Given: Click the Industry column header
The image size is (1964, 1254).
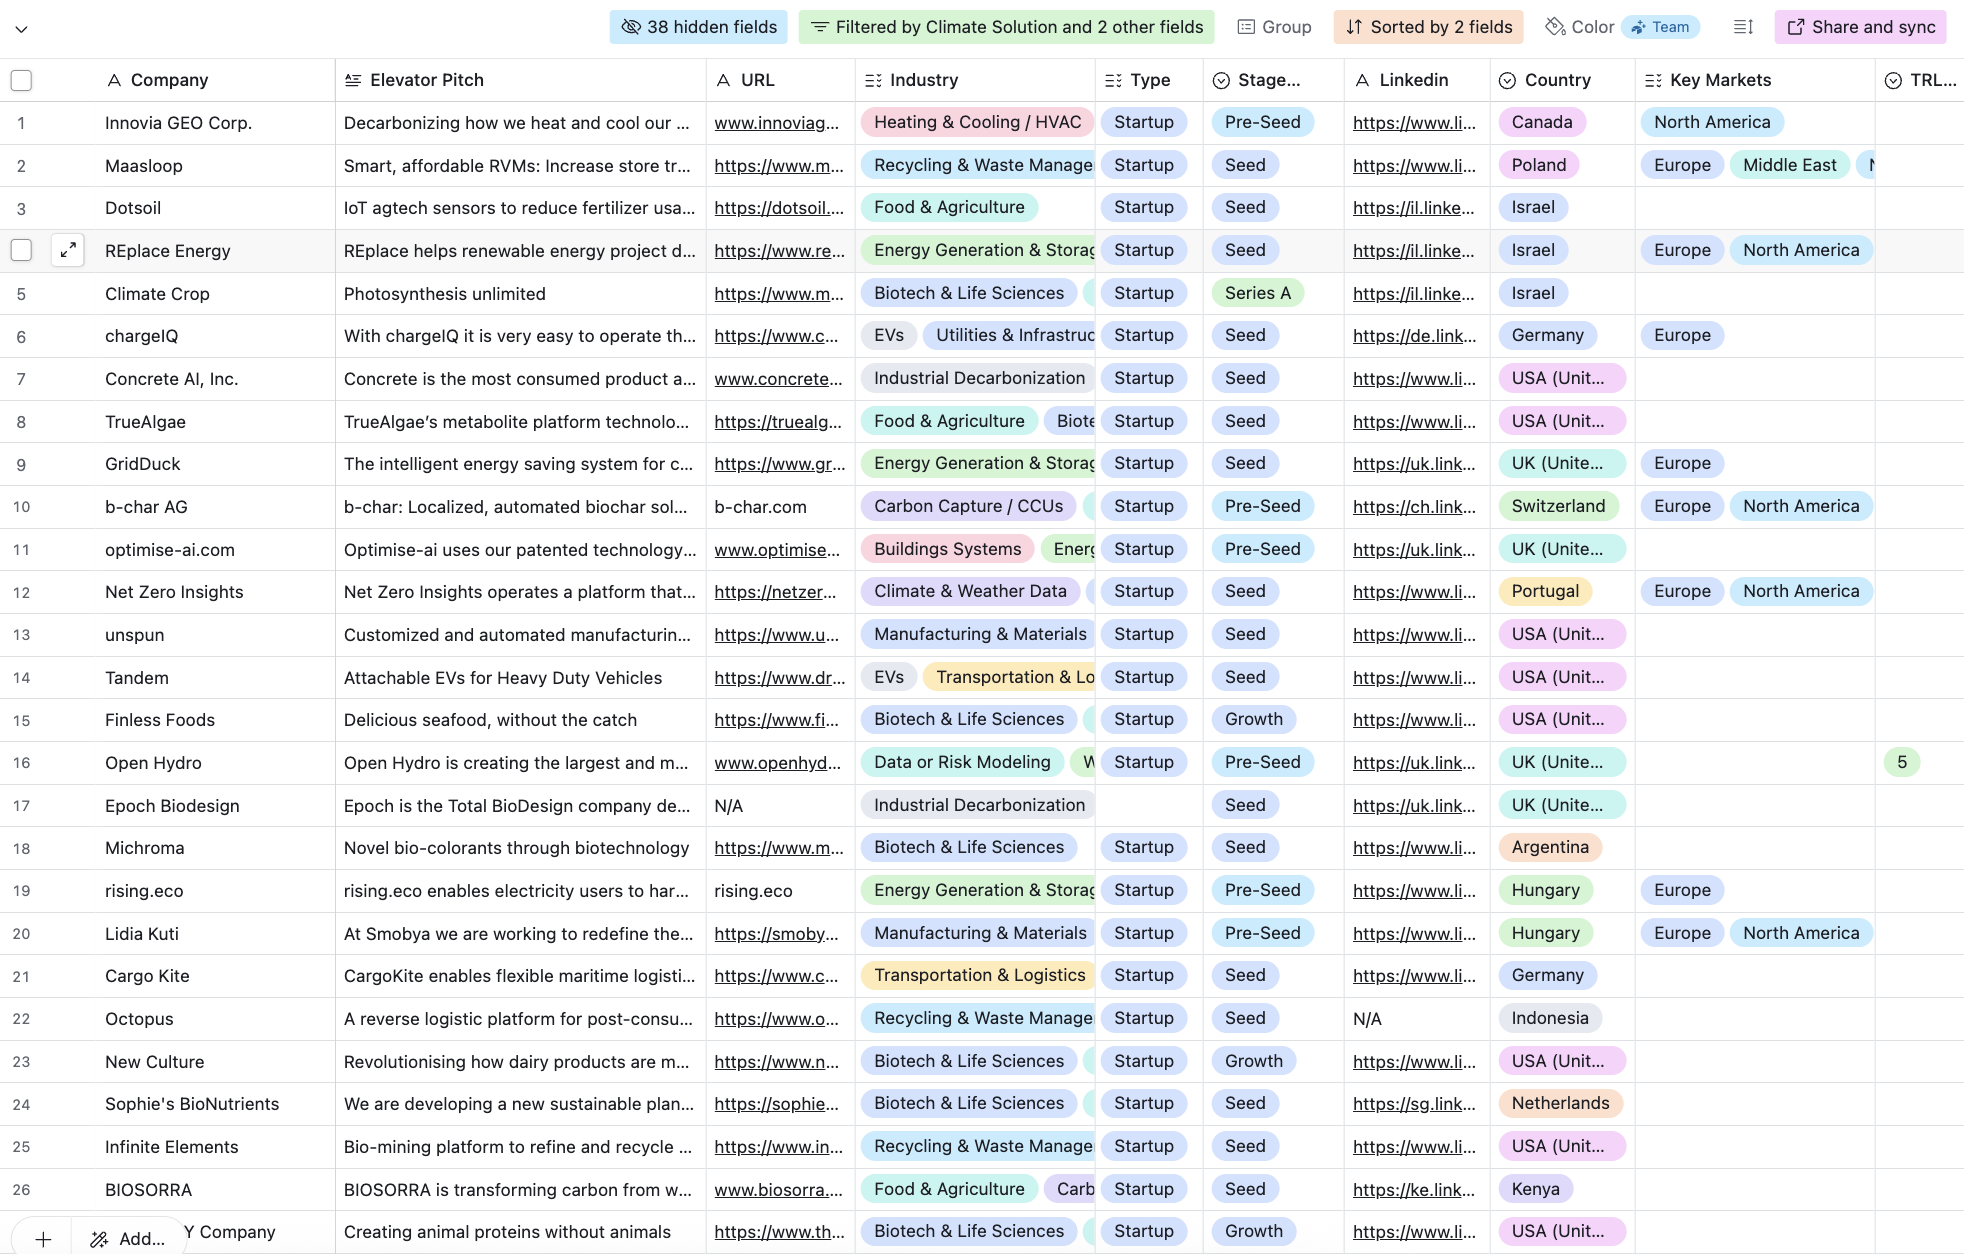Looking at the screenshot, I should tap(975, 80).
